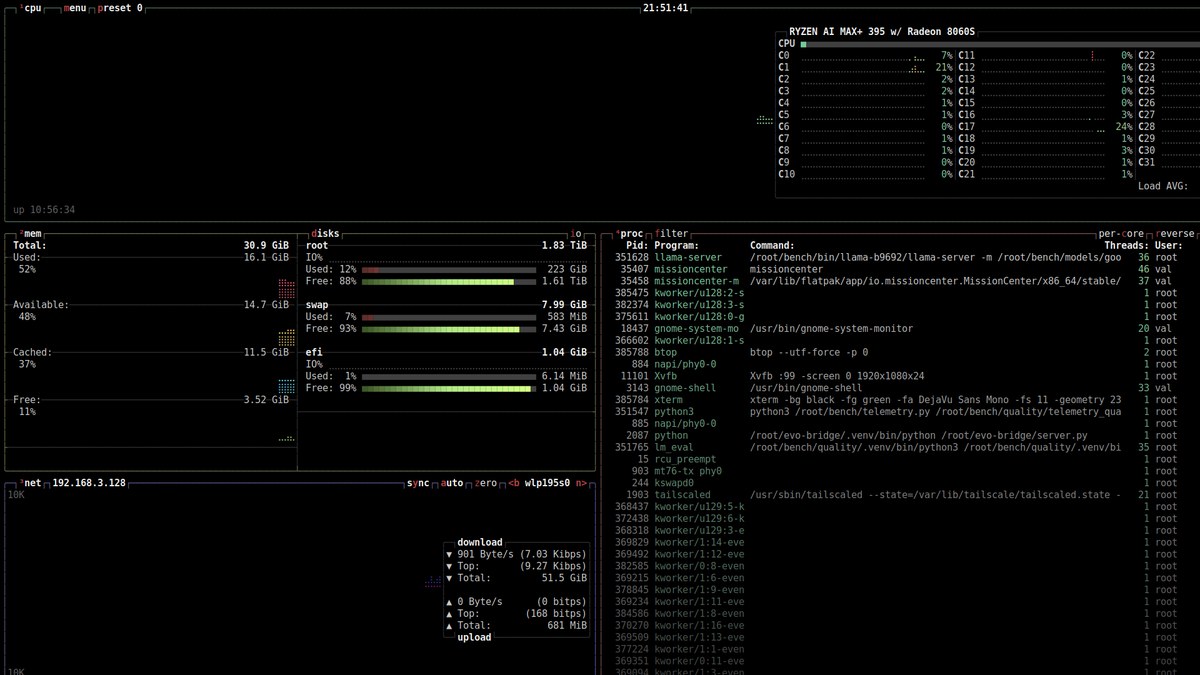Image resolution: width=1200 pixels, height=675 pixels.
Task: Click the C1 core row at 21%
Action: [865, 68]
